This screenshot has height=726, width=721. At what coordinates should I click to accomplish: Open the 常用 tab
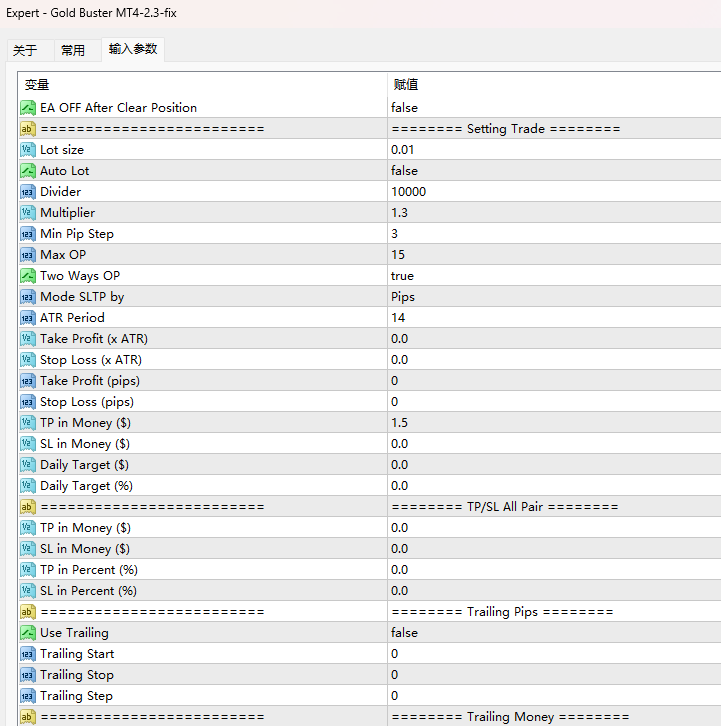click(77, 50)
